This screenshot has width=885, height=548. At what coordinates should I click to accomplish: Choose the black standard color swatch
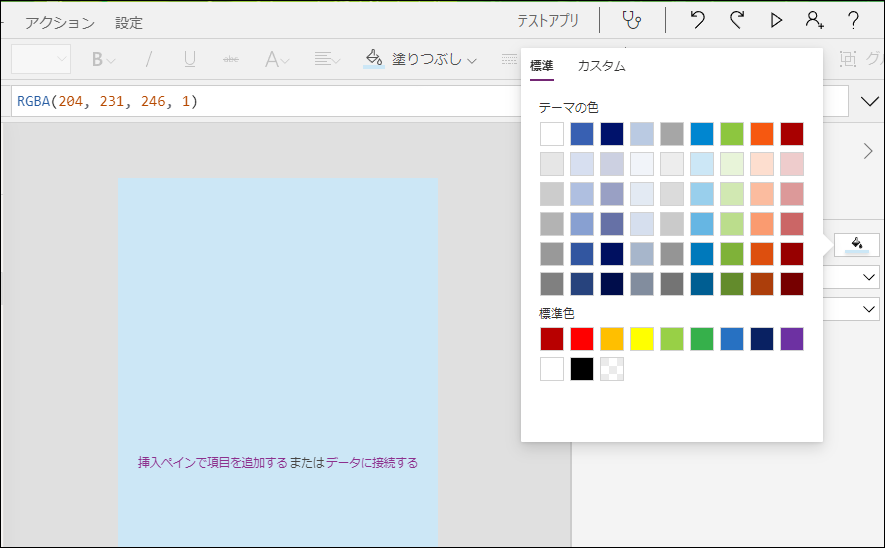pos(582,369)
